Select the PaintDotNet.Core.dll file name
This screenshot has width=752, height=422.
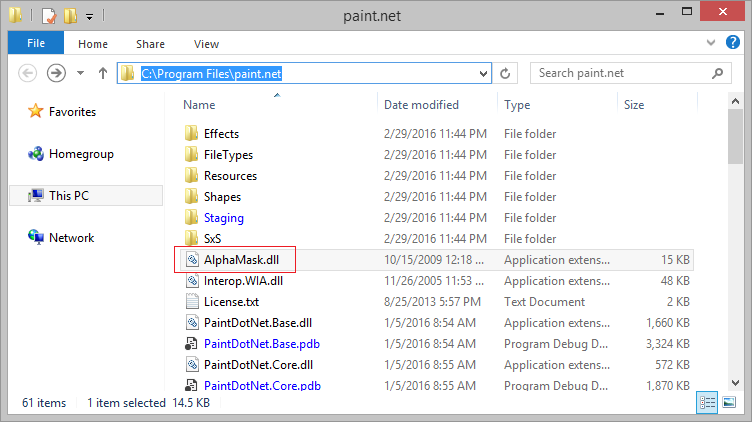click(x=258, y=365)
